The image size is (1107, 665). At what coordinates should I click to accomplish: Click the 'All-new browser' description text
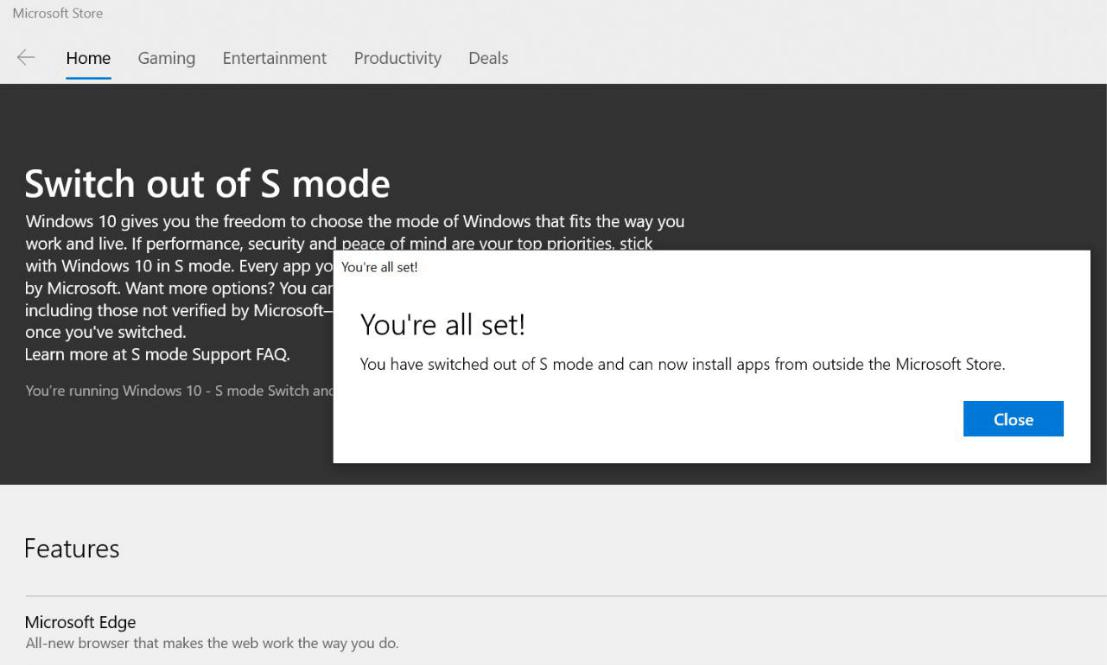click(x=211, y=643)
